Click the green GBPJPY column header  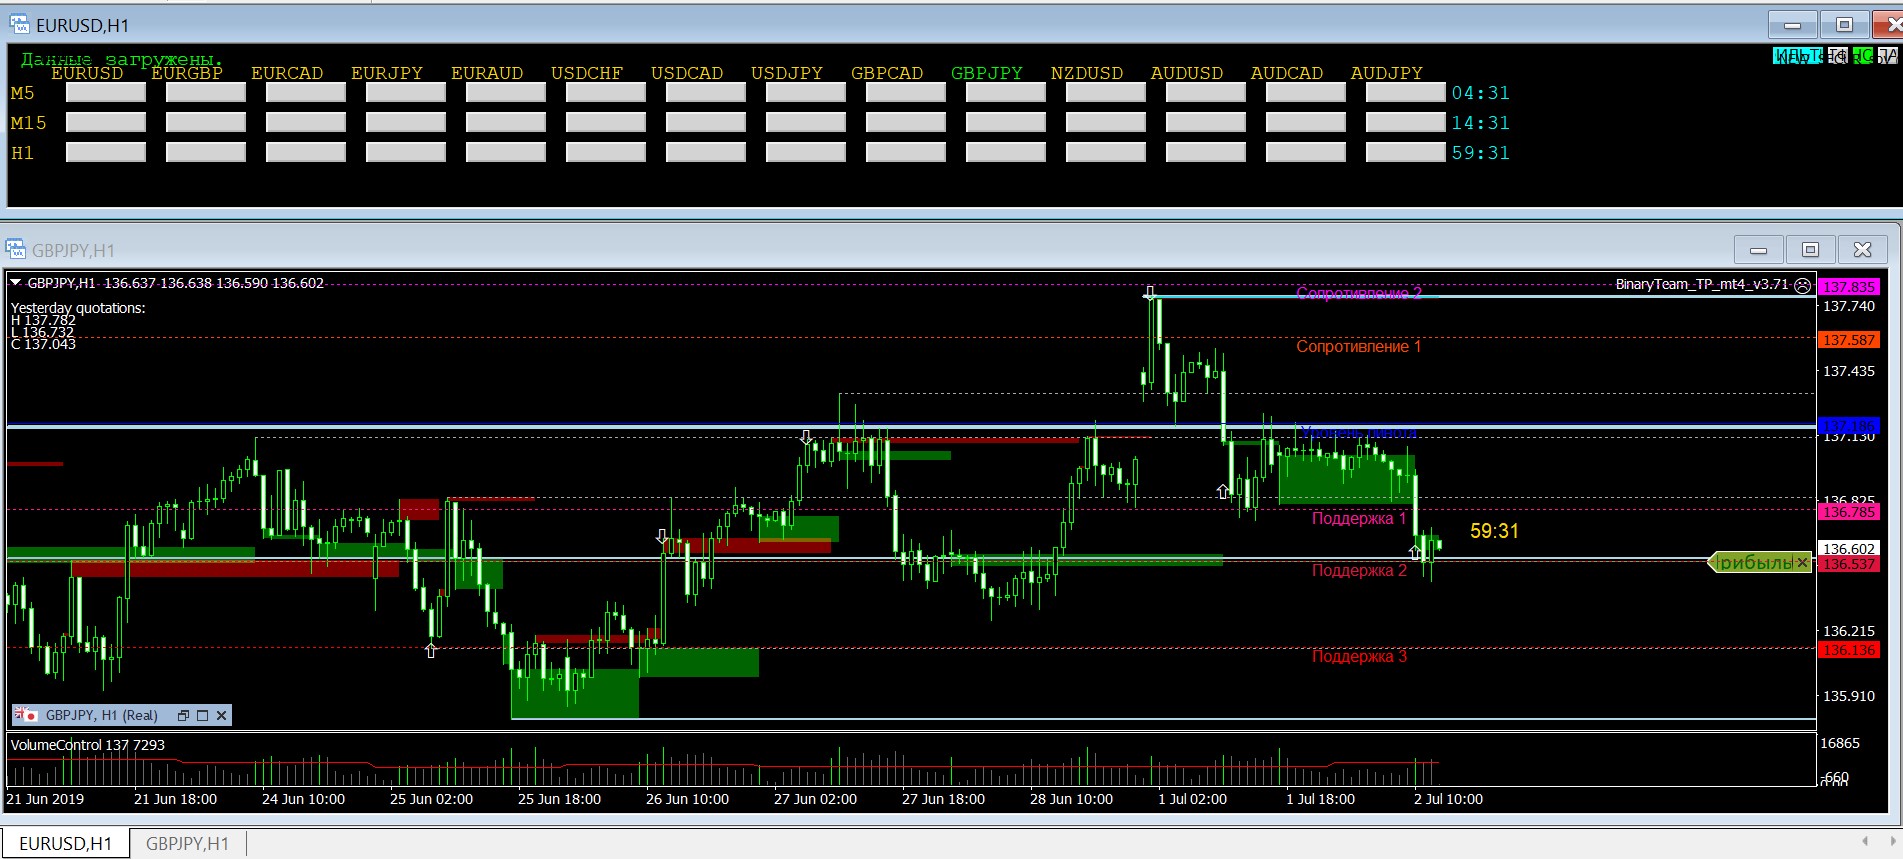(987, 73)
